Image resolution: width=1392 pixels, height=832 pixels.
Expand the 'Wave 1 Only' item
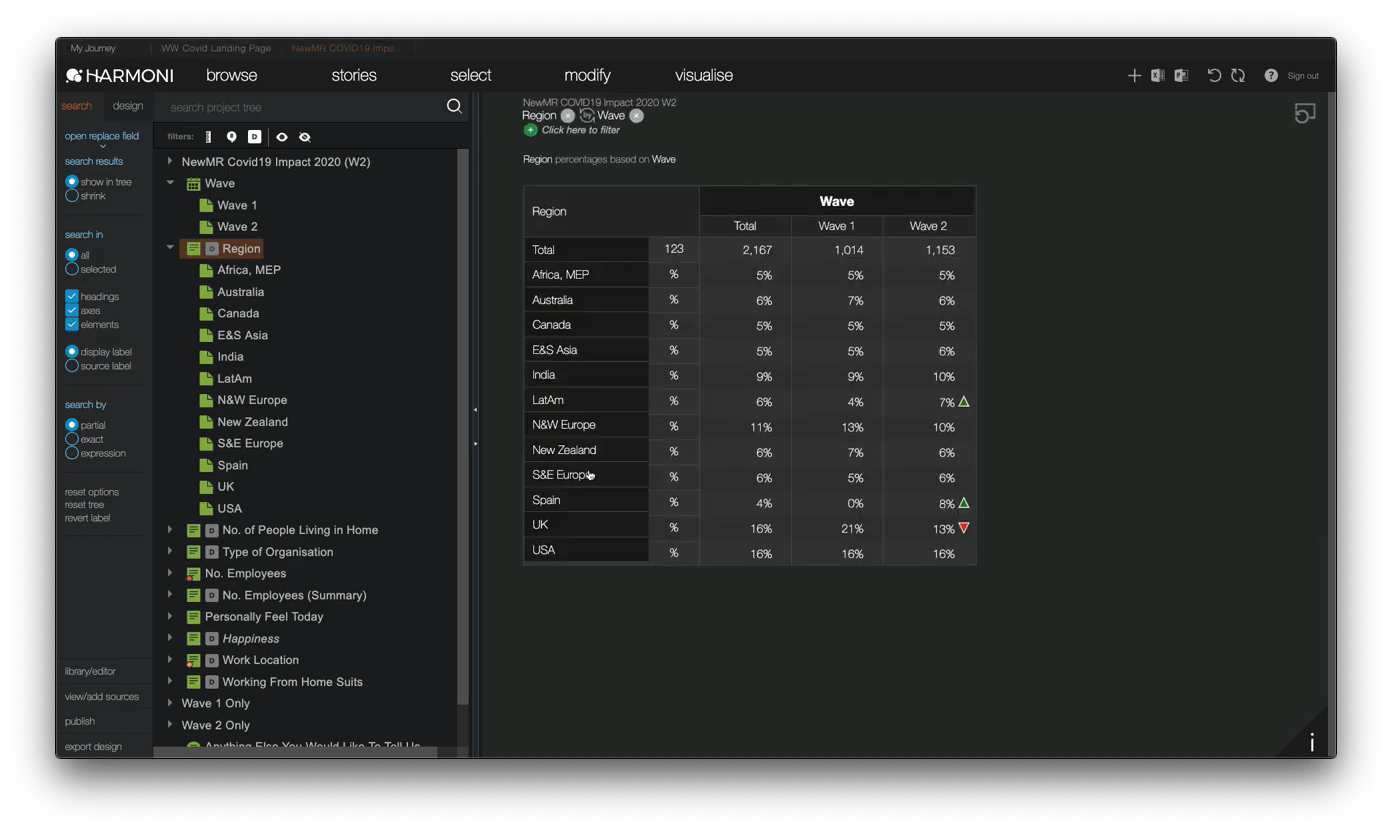pos(170,703)
